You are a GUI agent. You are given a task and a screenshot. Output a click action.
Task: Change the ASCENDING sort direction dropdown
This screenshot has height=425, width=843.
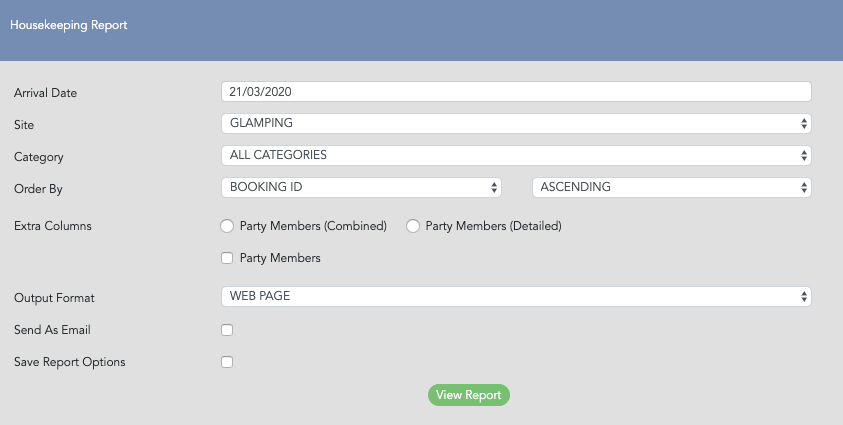671,188
